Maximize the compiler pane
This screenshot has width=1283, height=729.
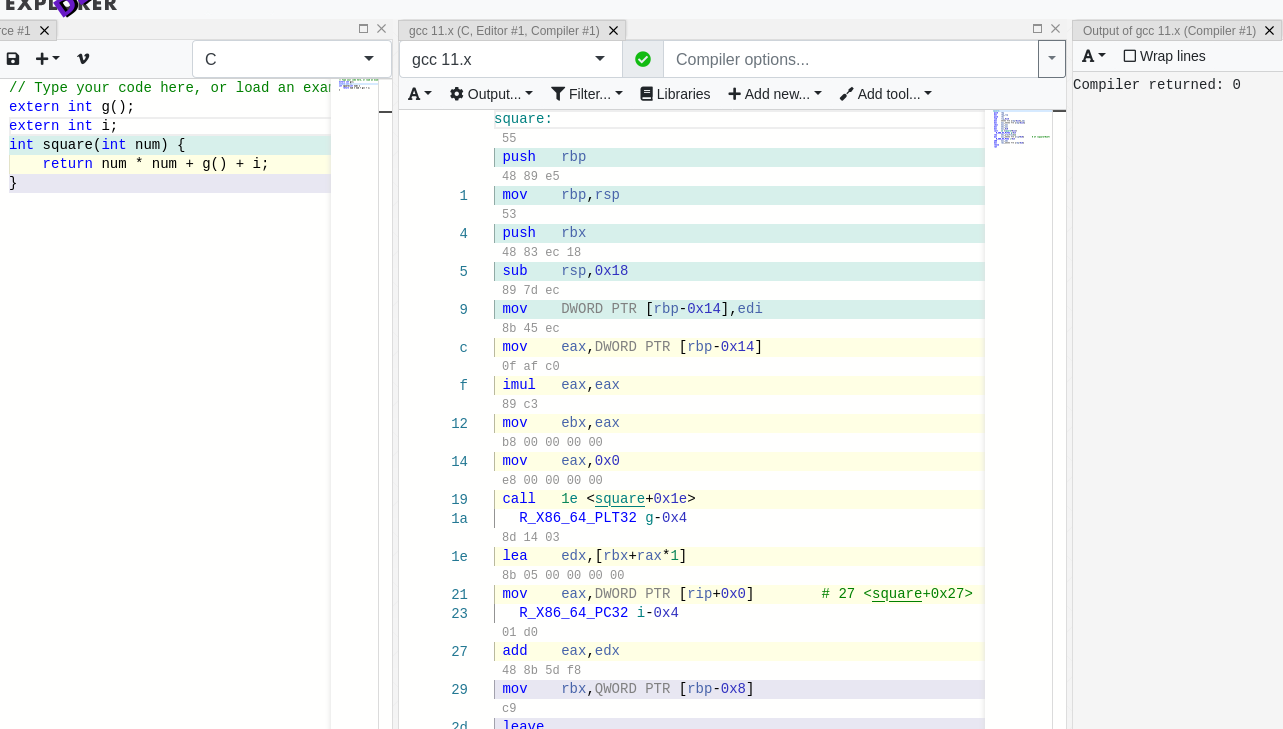click(x=1037, y=29)
